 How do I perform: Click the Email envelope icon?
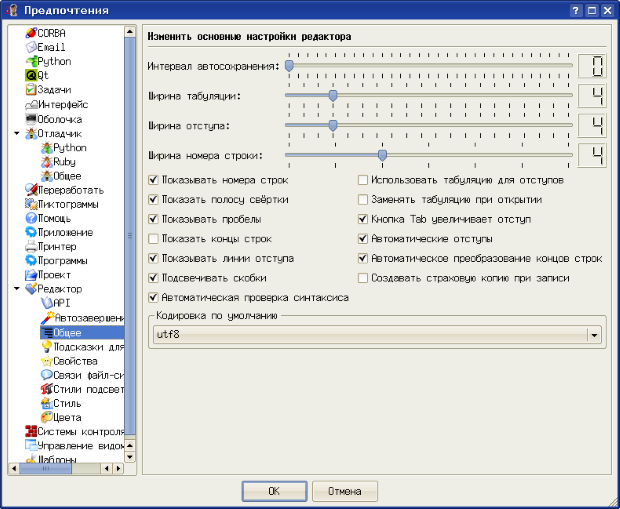[31, 47]
